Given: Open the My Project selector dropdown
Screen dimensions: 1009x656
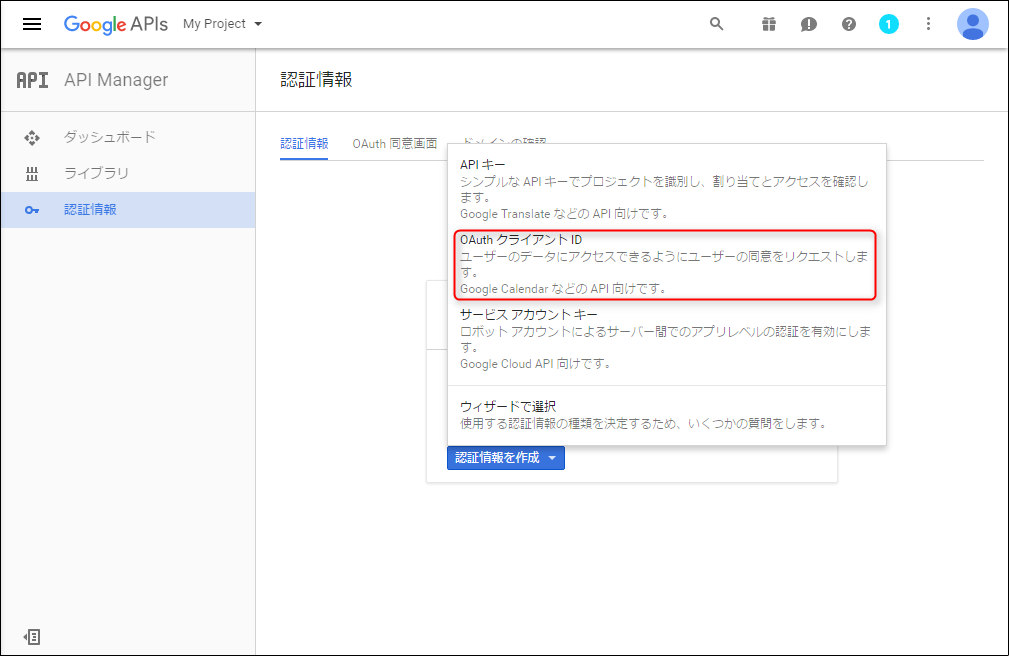Looking at the screenshot, I should 223,24.
